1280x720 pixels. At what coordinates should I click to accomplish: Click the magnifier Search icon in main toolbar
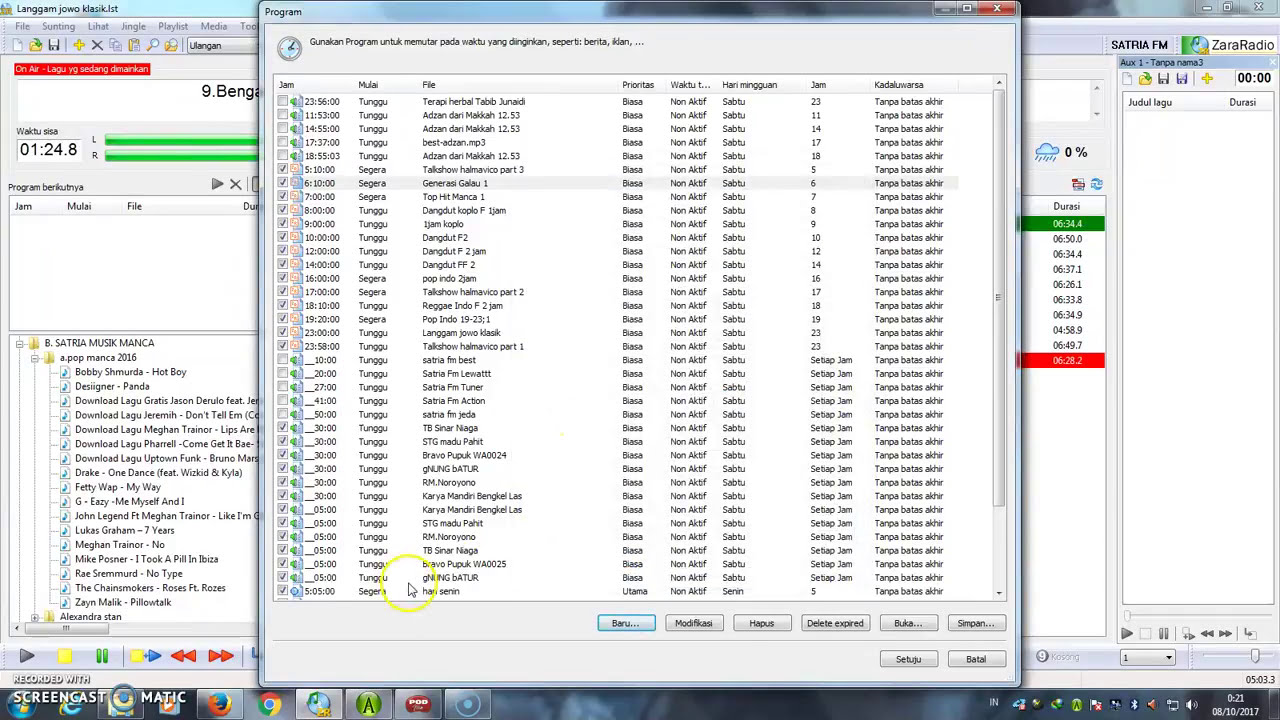point(152,45)
